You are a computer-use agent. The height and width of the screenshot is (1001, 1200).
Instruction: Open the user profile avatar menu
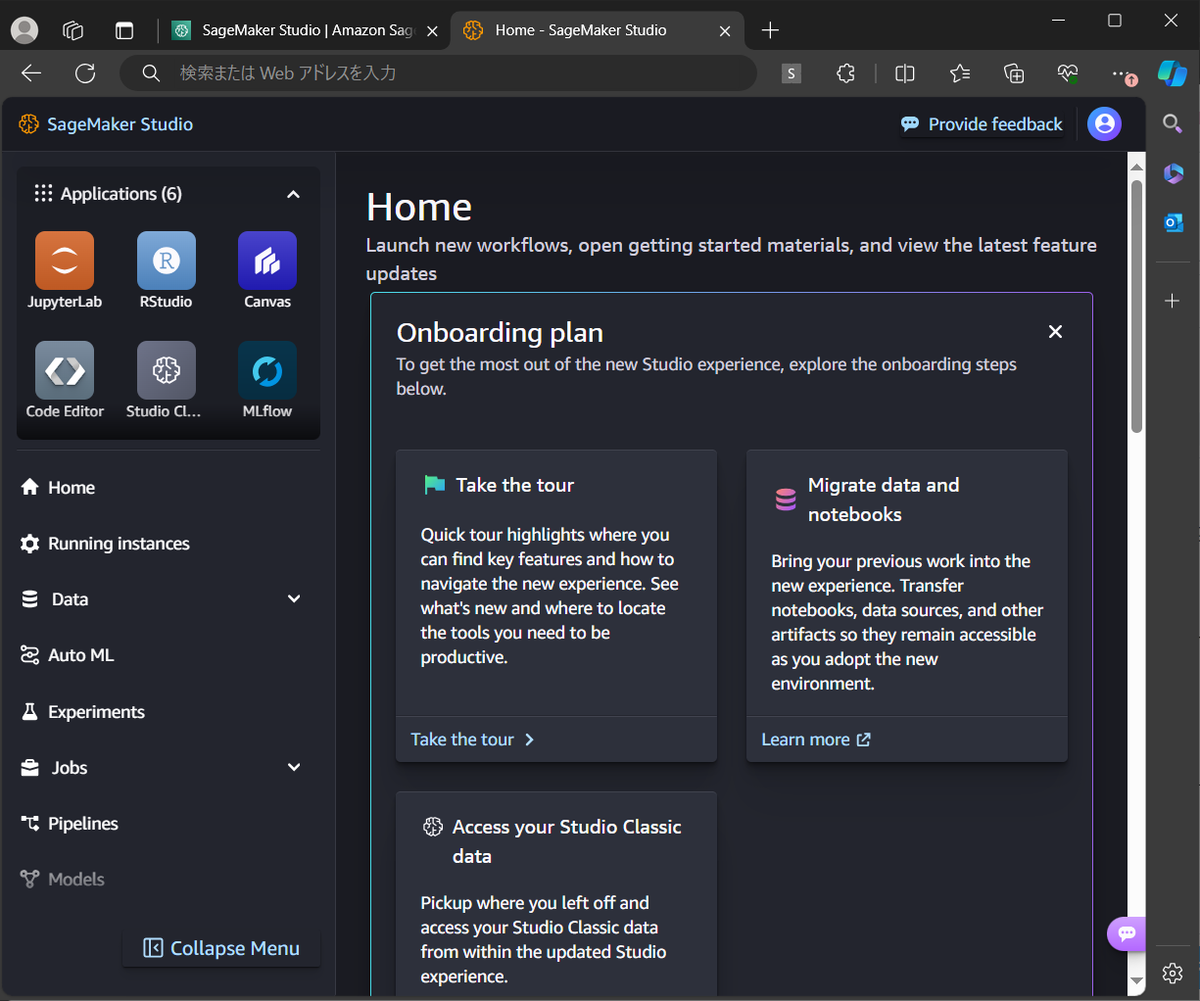pyautogui.click(x=1104, y=124)
